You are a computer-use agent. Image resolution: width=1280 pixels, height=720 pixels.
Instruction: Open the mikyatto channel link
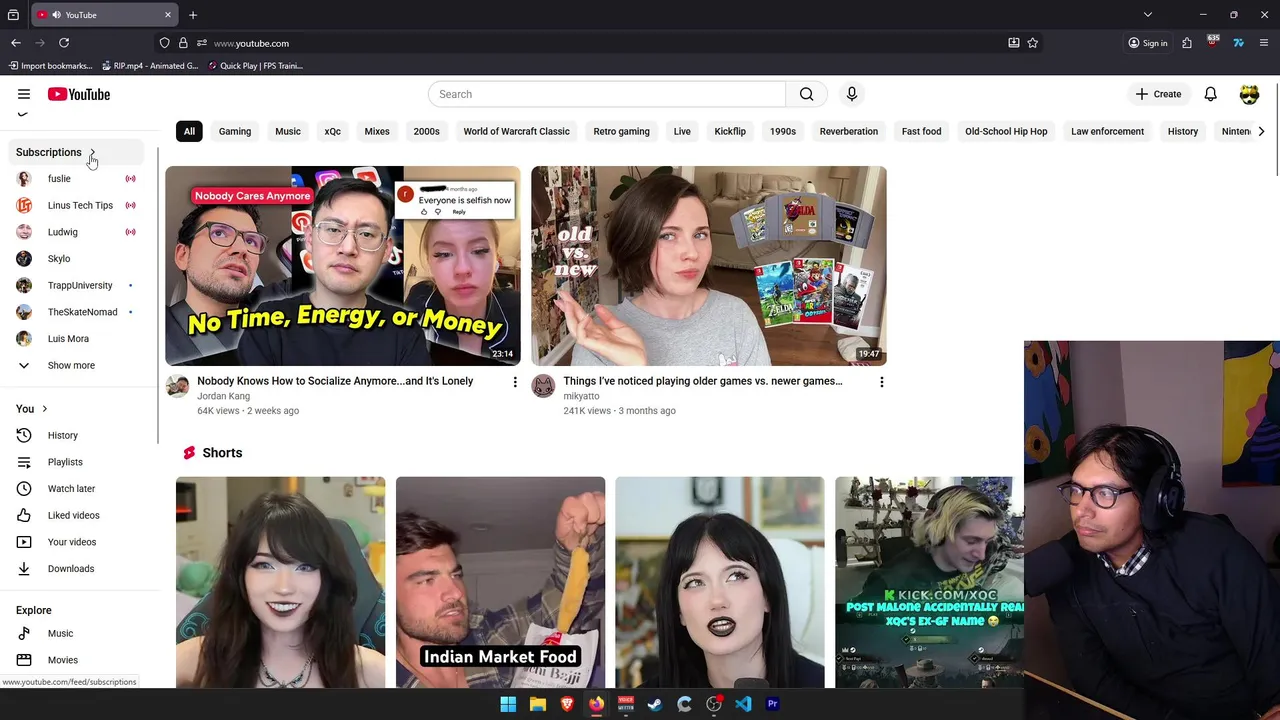581,396
